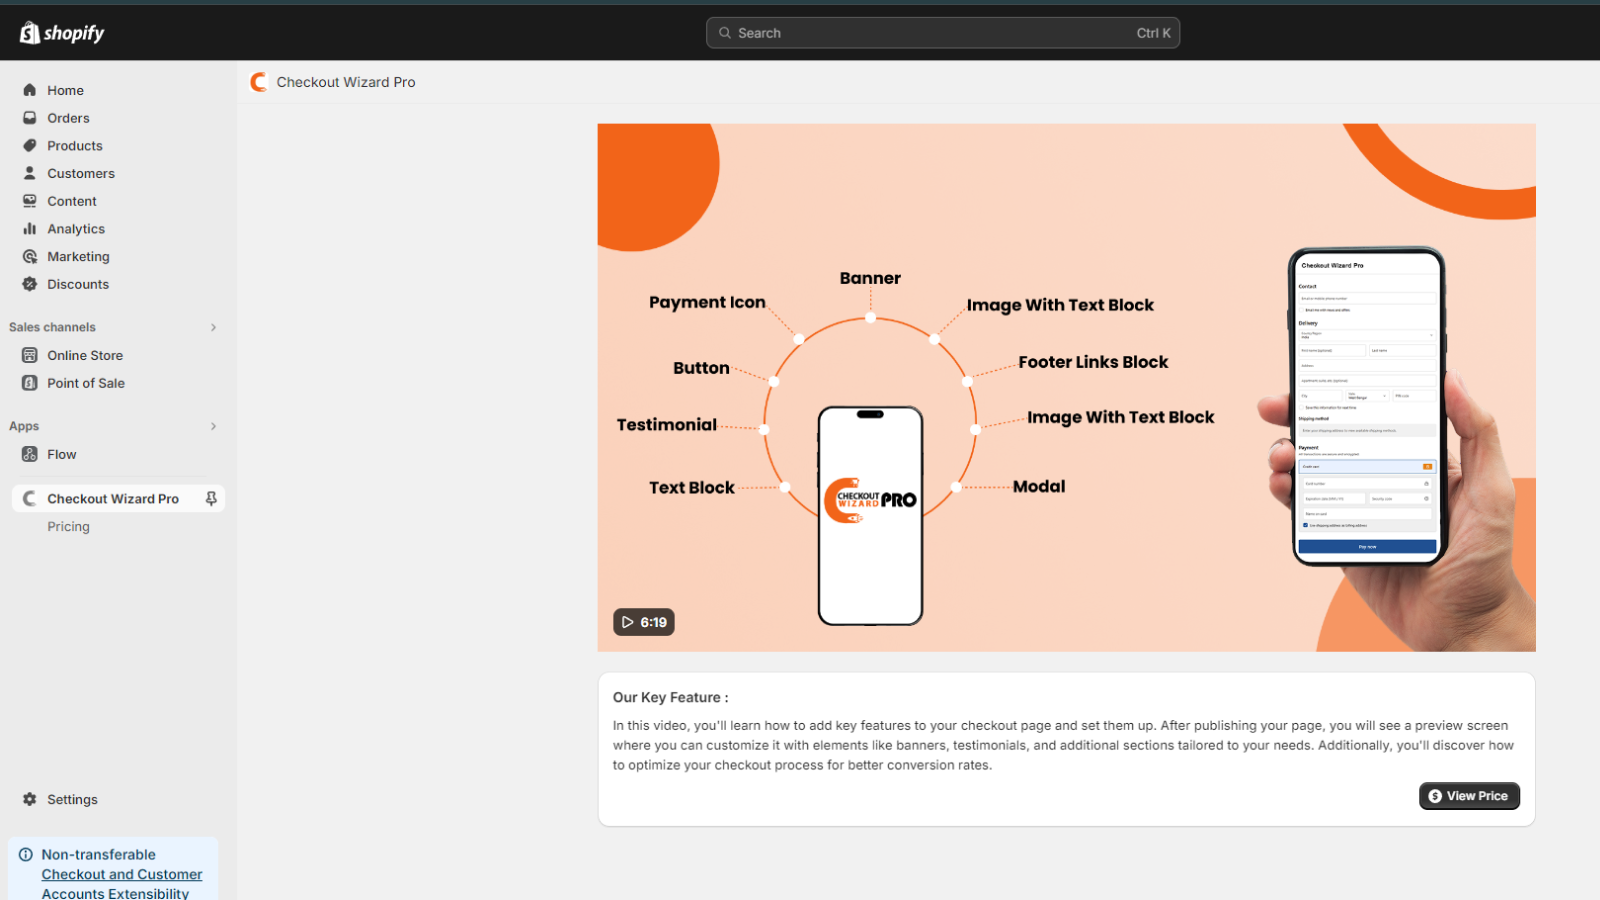Click the Analytics bar chart icon
This screenshot has height=900, width=1600.
tap(30, 229)
